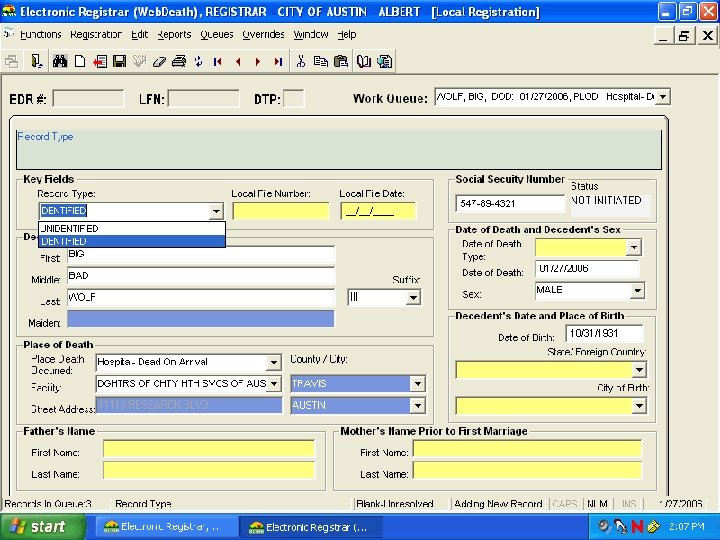Expand the Suffix dropdown arrow
This screenshot has height=540, width=720.
tap(414, 298)
